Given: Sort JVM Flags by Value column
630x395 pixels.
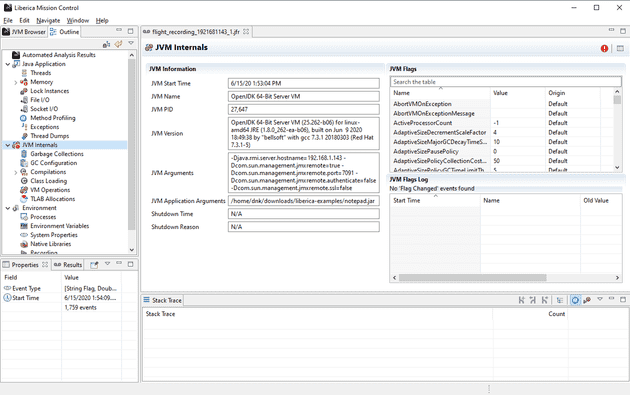Looking at the screenshot, I should click(518, 93).
